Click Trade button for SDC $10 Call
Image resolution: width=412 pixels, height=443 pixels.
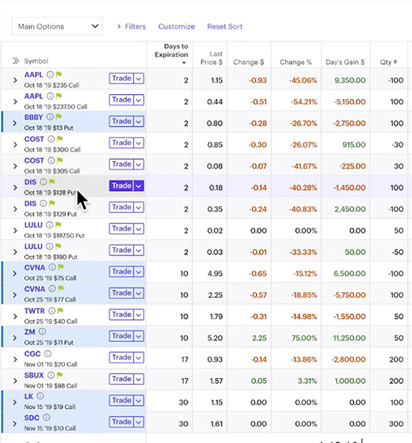121,422
